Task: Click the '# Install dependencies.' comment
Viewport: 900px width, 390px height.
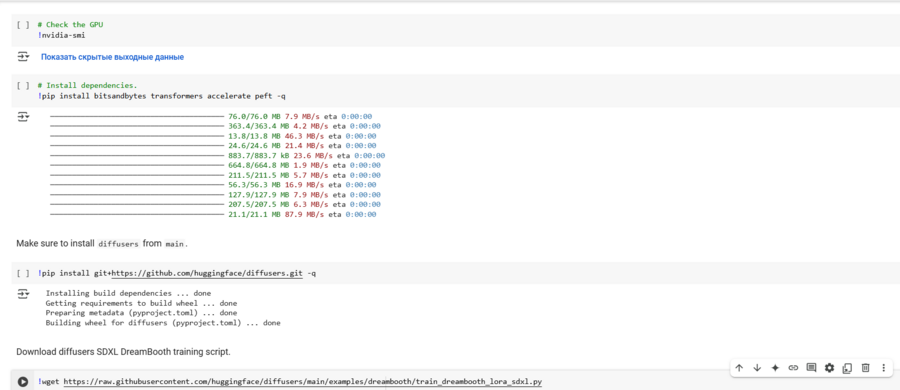Action: (87, 86)
